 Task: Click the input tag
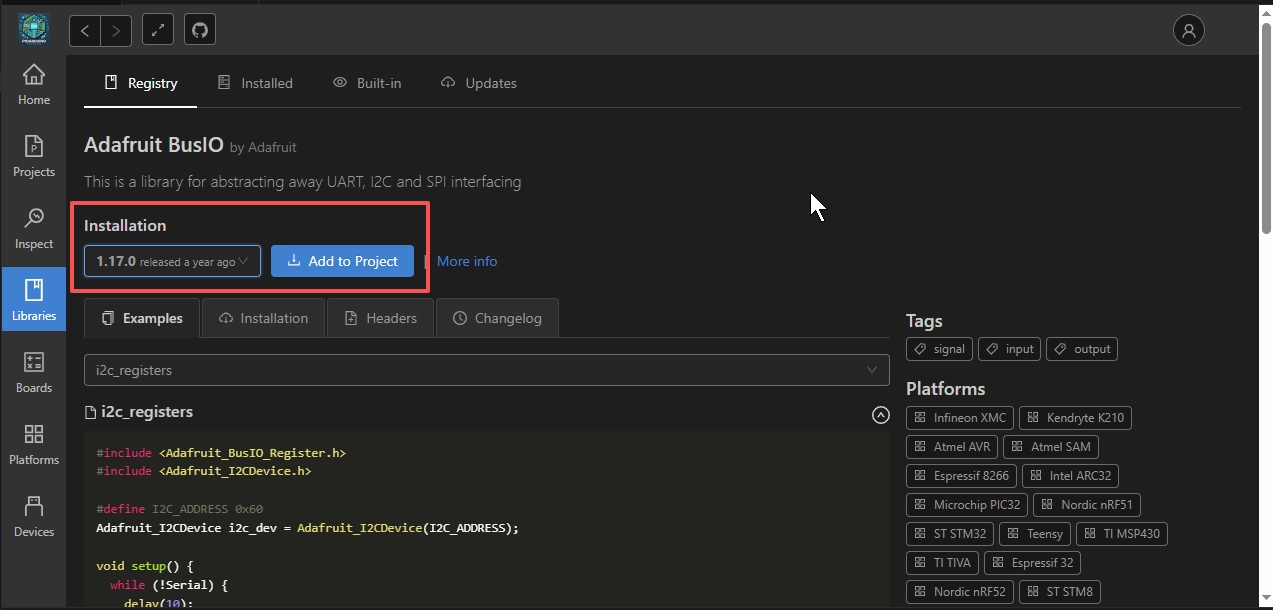[x=1009, y=349]
